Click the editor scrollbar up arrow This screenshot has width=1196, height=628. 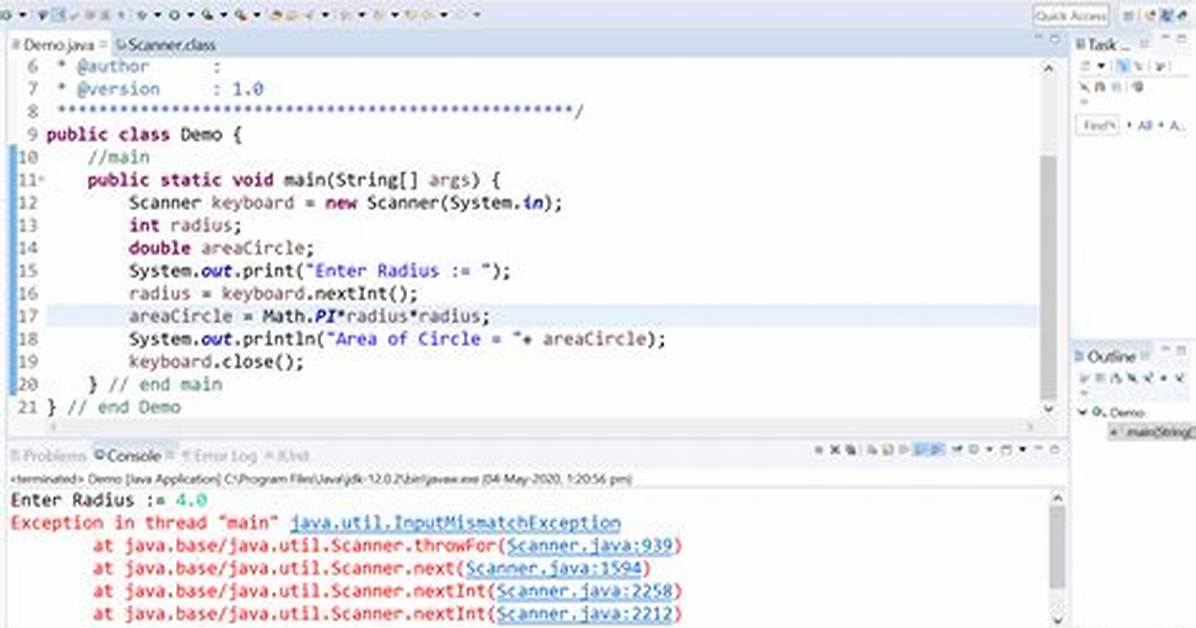click(1049, 69)
